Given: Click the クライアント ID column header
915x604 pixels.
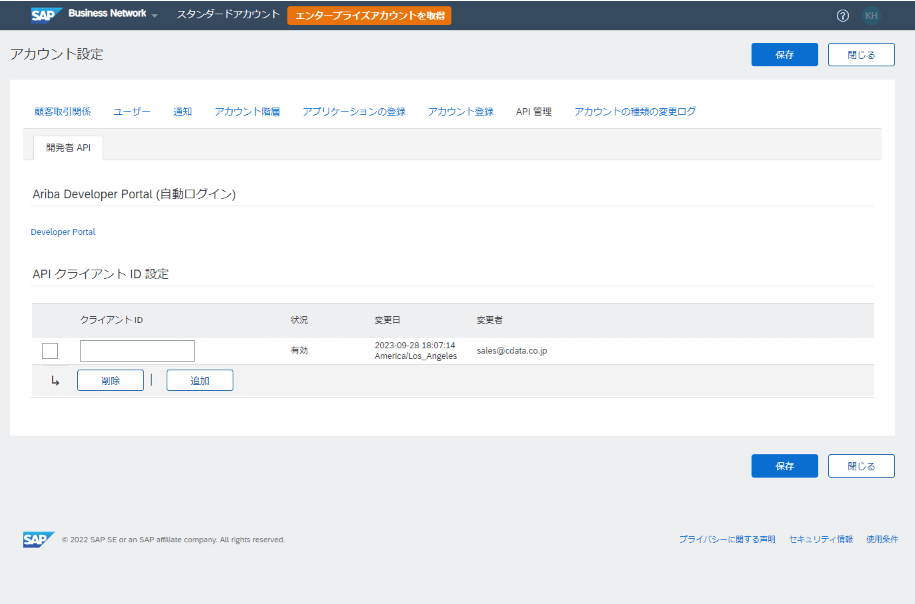Looking at the screenshot, I should (x=111, y=320).
